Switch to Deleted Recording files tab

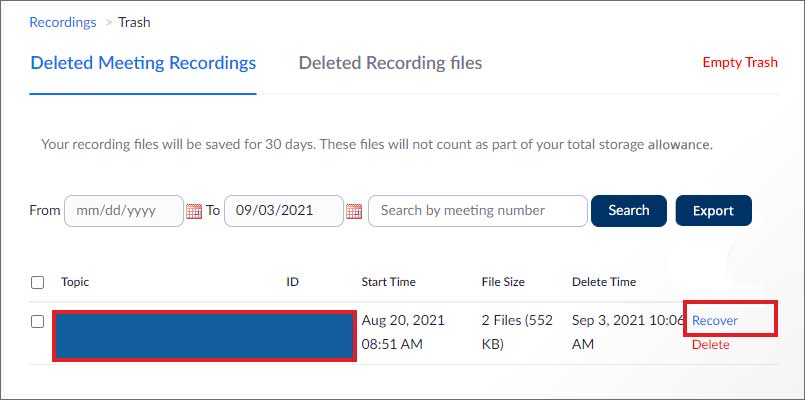[390, 63]
